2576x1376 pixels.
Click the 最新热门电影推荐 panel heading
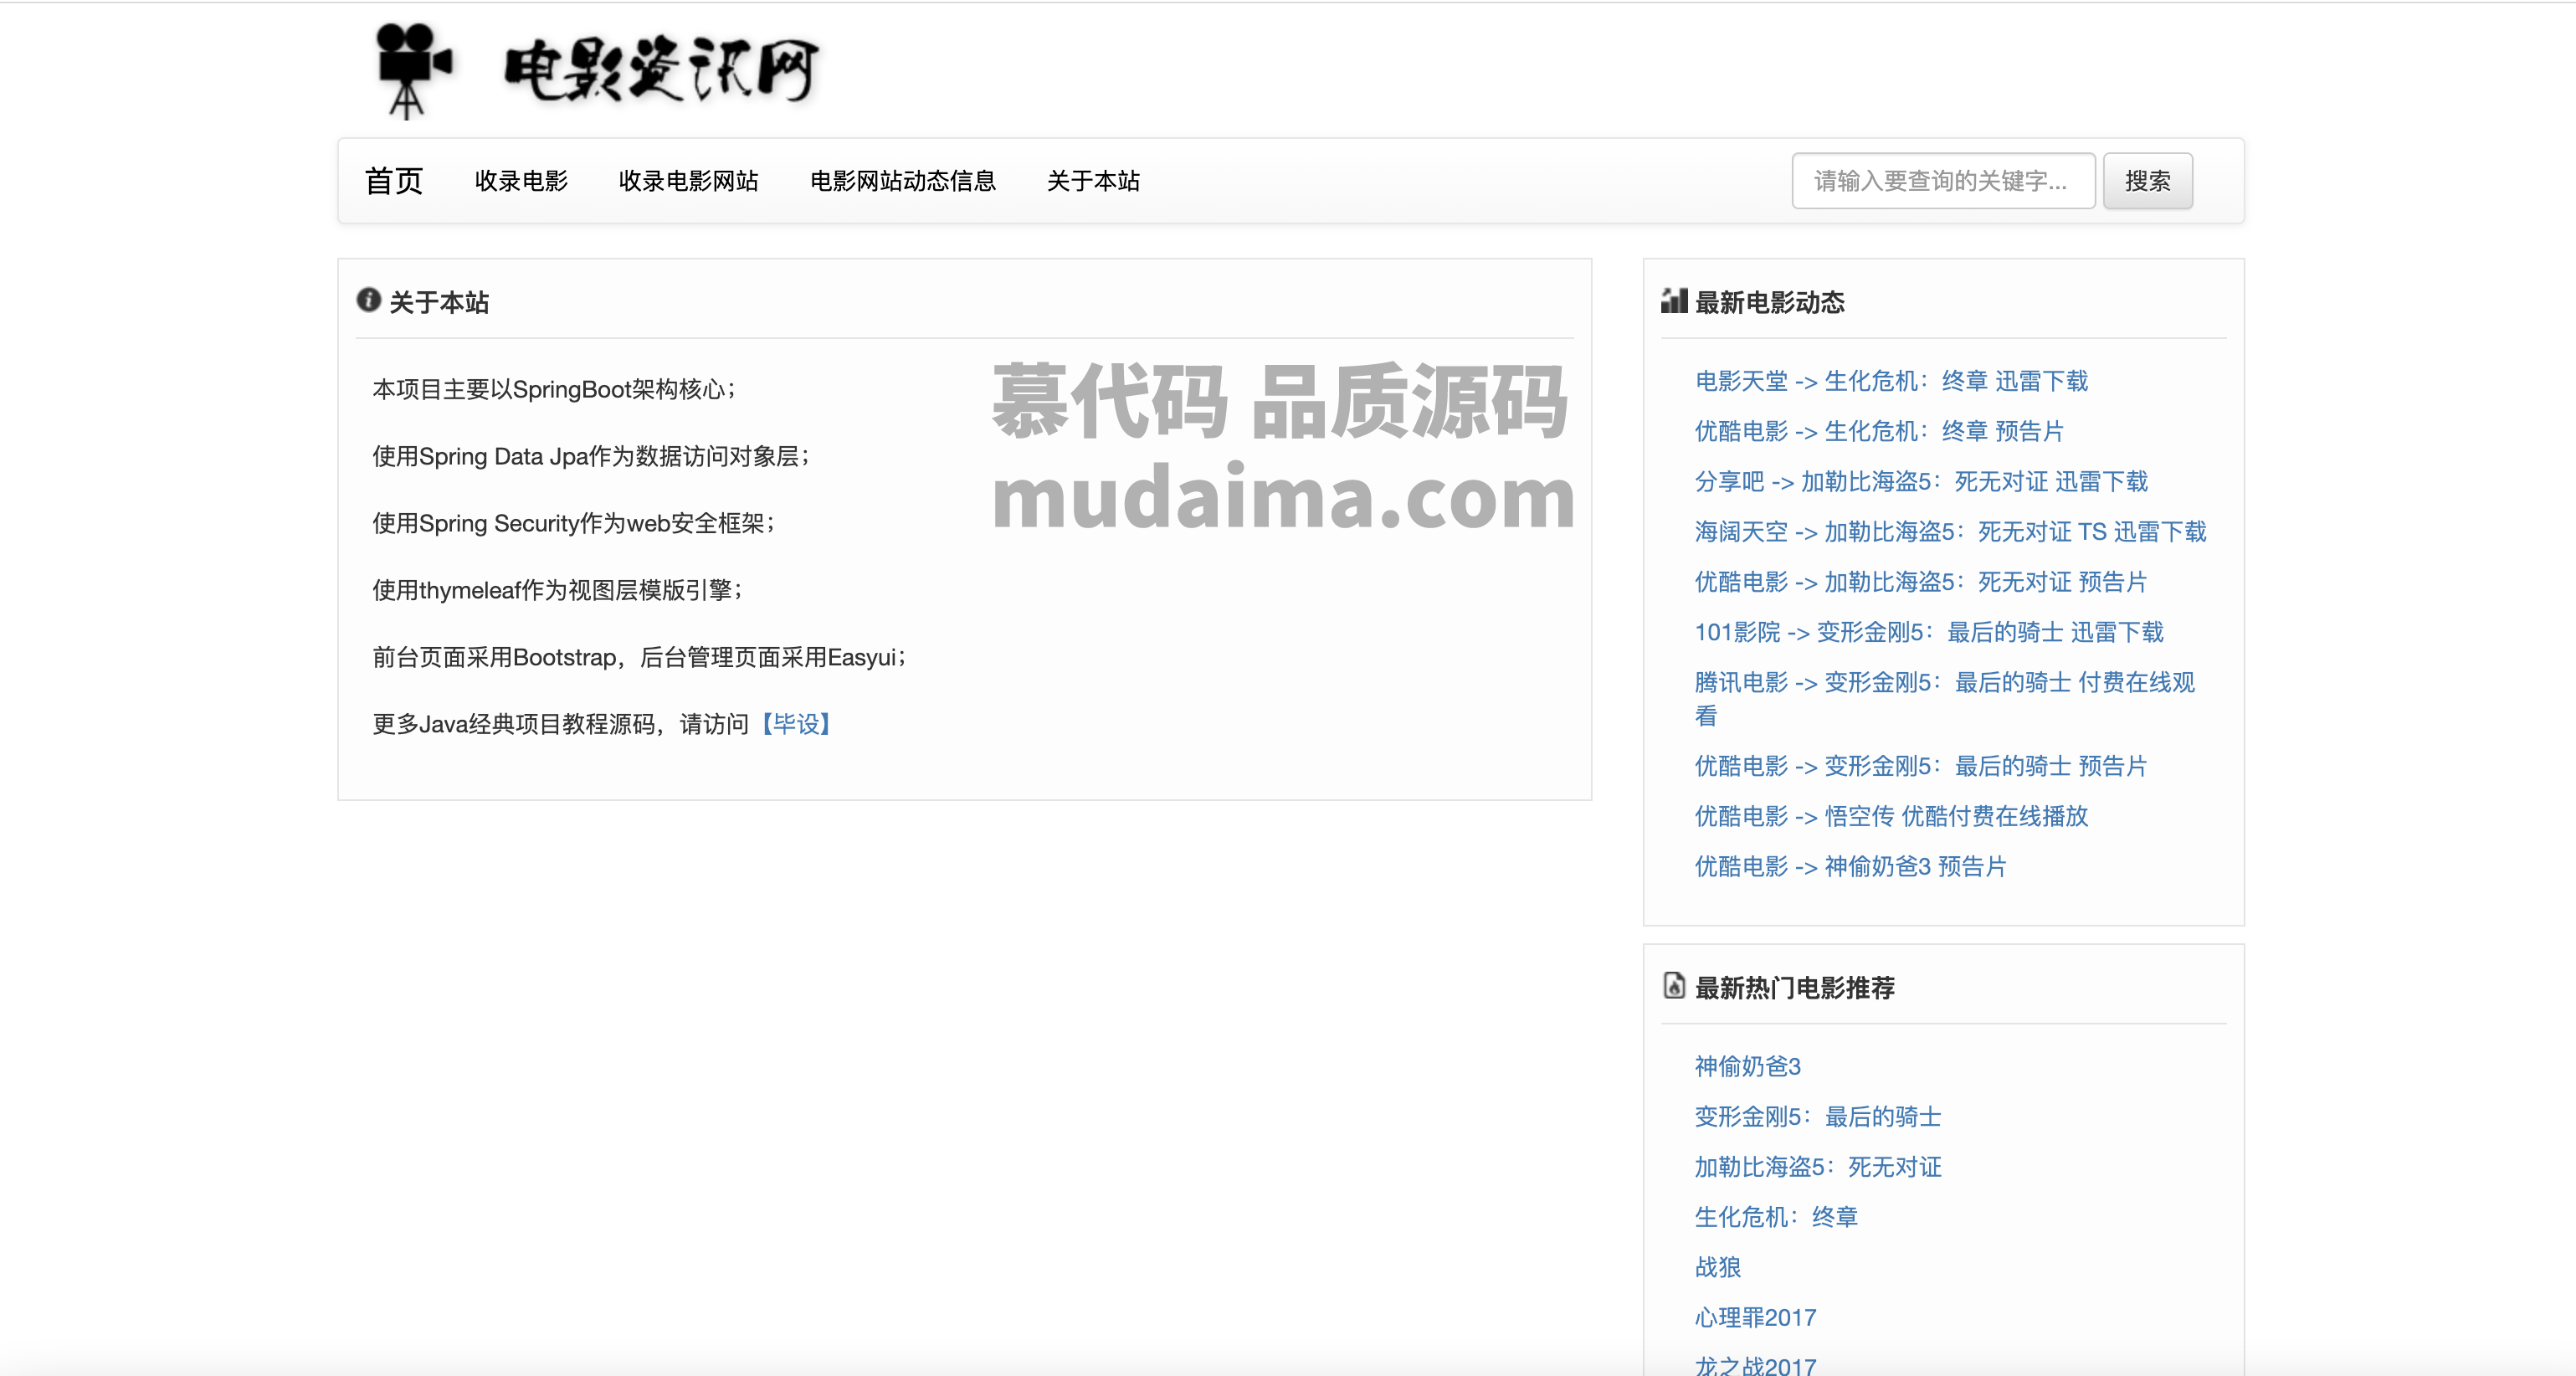click(1794, 988)
